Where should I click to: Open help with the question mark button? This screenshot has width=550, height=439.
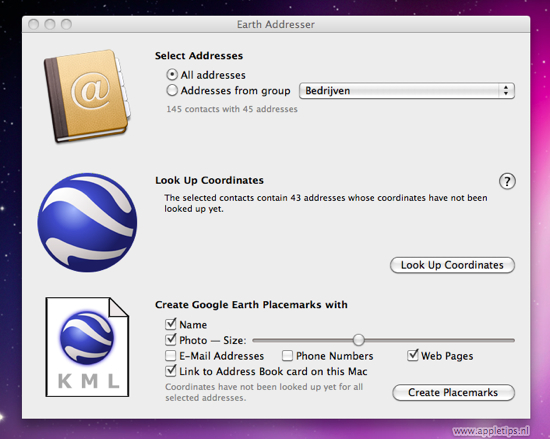pos(507,181)
